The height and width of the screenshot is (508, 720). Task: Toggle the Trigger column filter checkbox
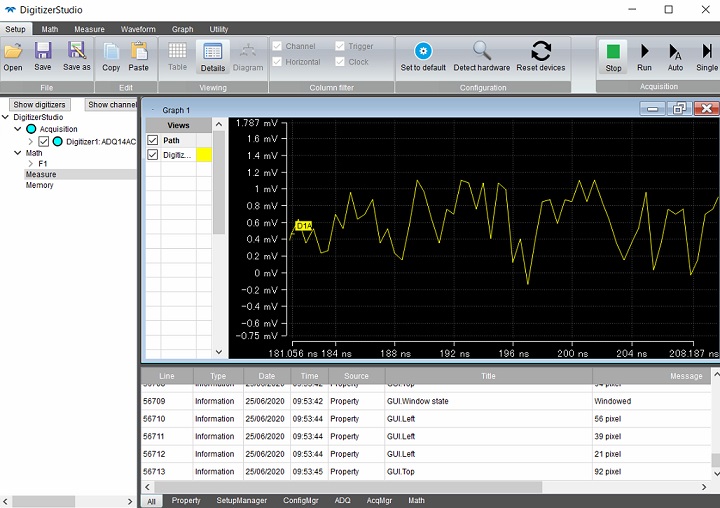pyautogui.click(x=340, y=46)
